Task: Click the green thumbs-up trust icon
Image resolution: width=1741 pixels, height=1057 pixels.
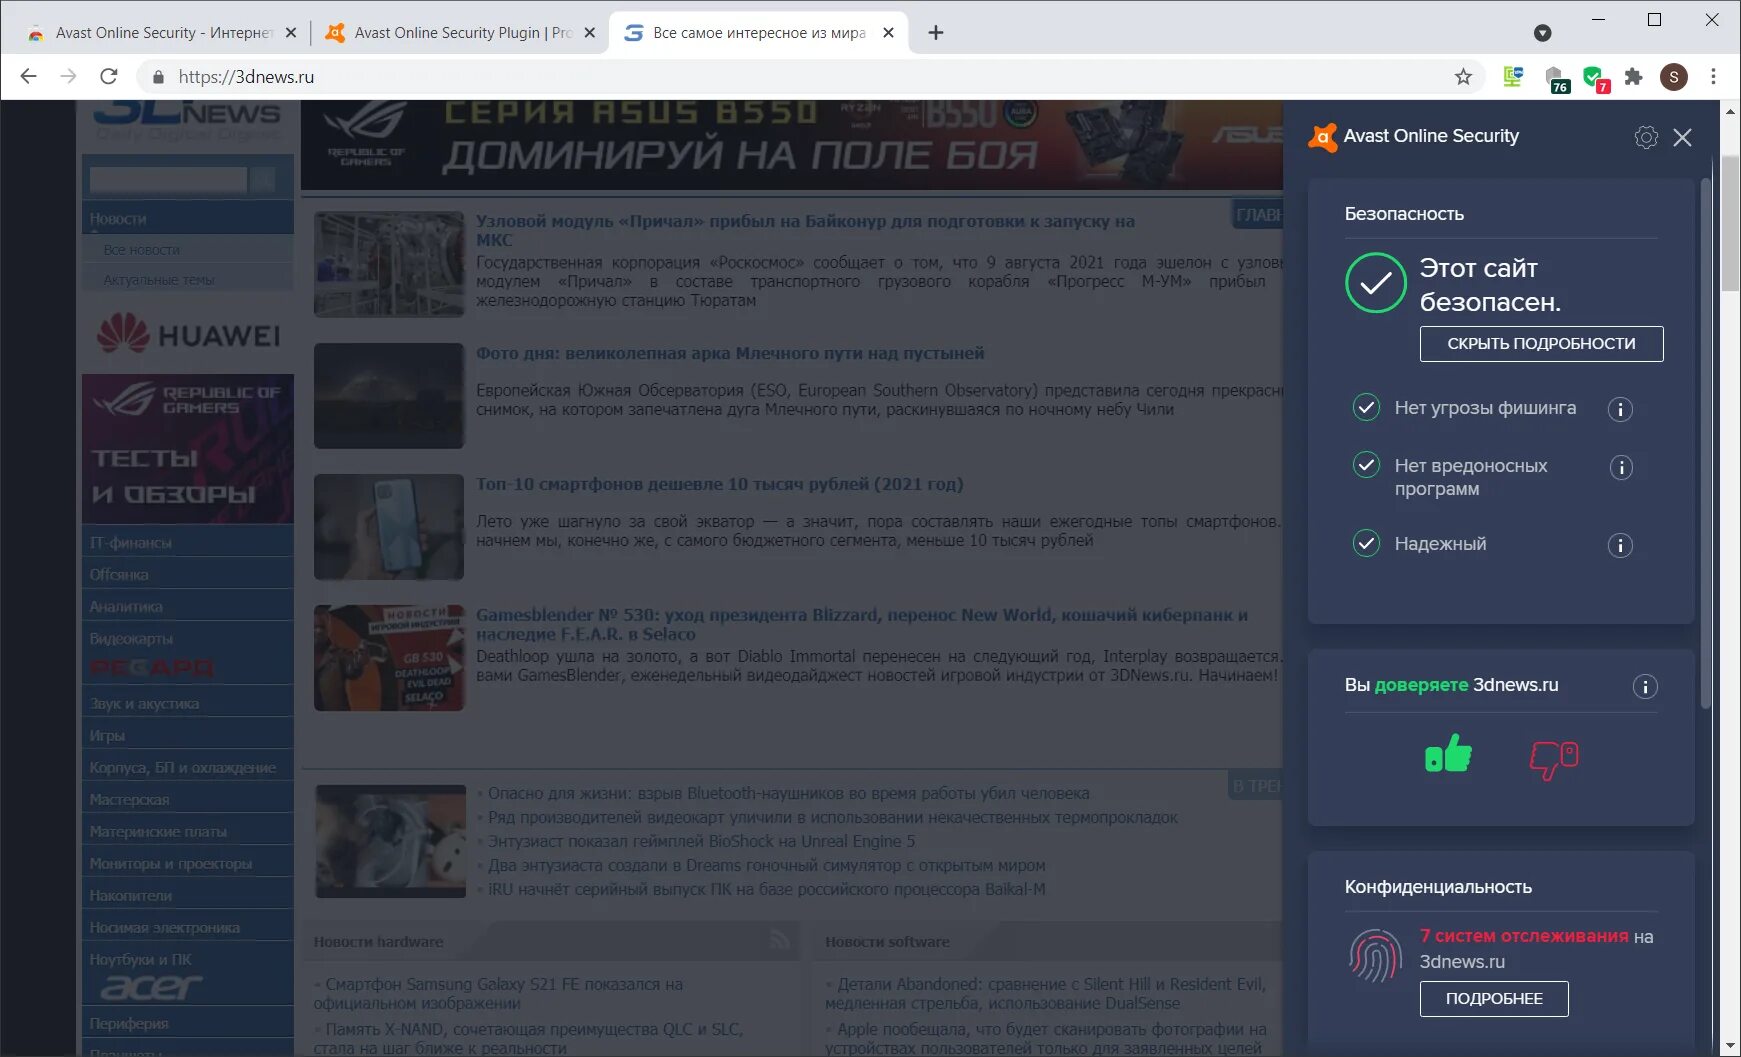Action: point(1448,755)
